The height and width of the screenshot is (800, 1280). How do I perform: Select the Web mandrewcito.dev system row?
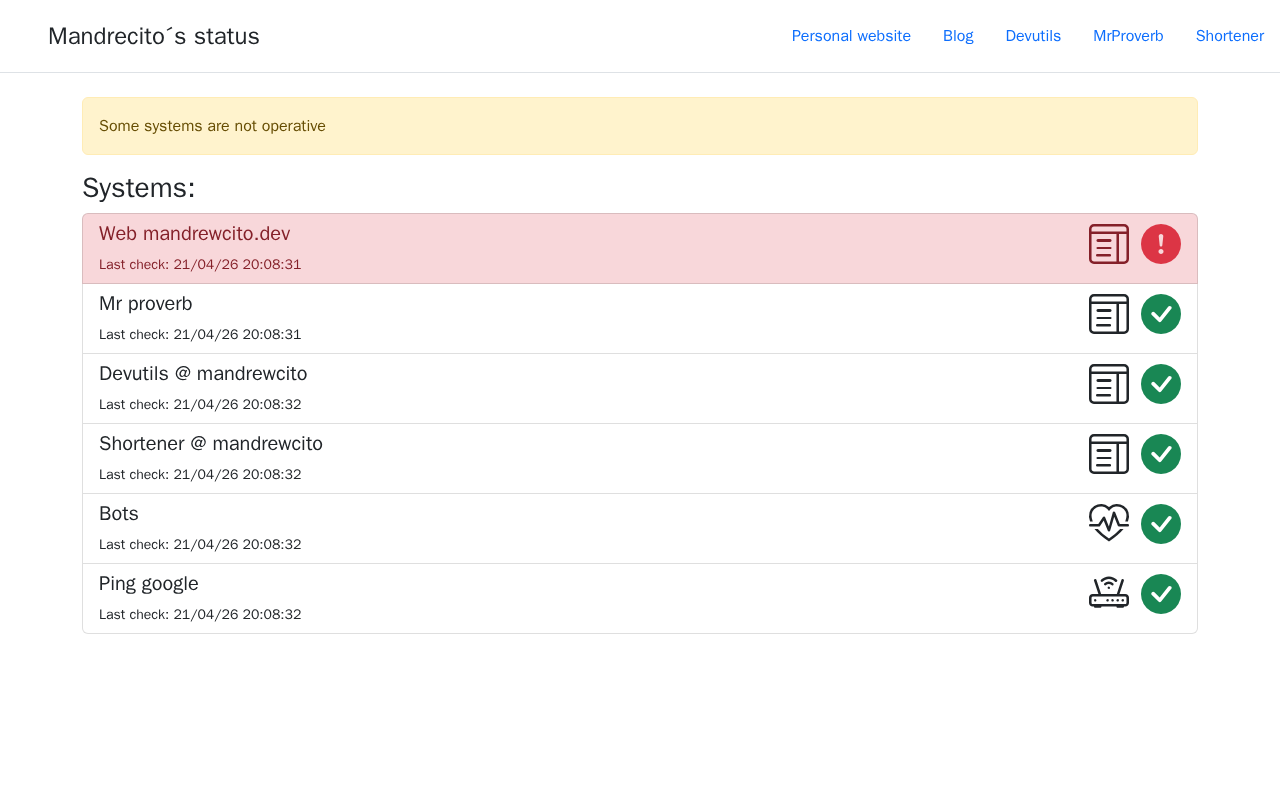coord(640,249)
